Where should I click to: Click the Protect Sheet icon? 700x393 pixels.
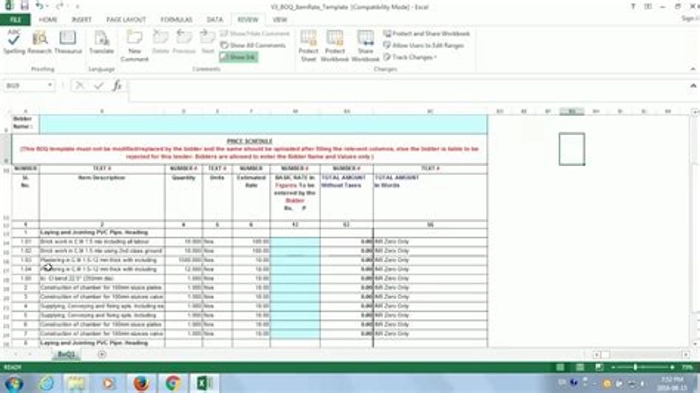308,46
